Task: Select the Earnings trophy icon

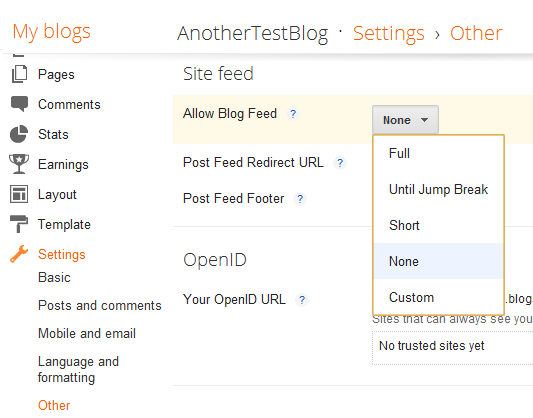Action: click(19, 164)
